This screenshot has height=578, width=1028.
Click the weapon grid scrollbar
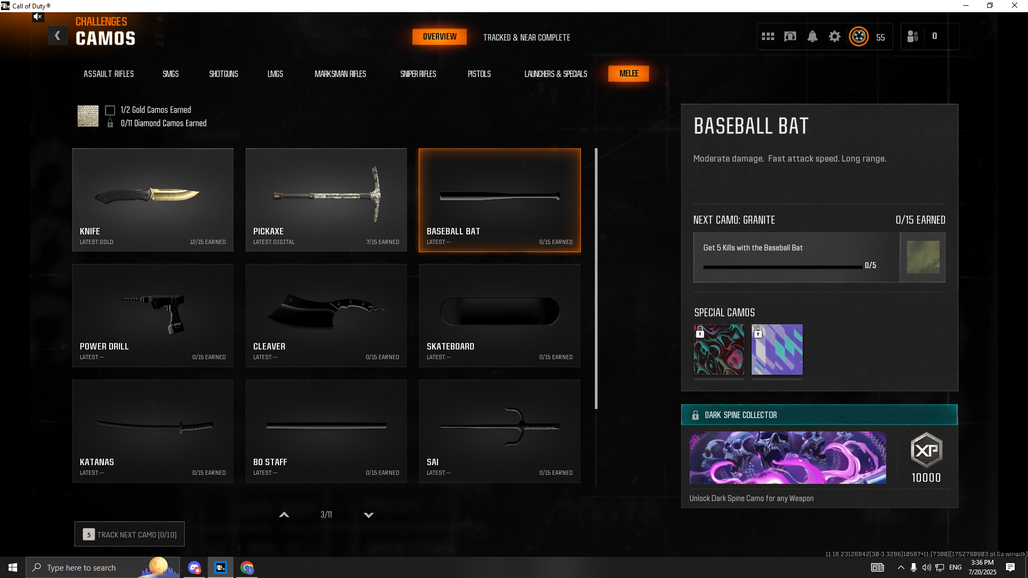tap(596, 279)
